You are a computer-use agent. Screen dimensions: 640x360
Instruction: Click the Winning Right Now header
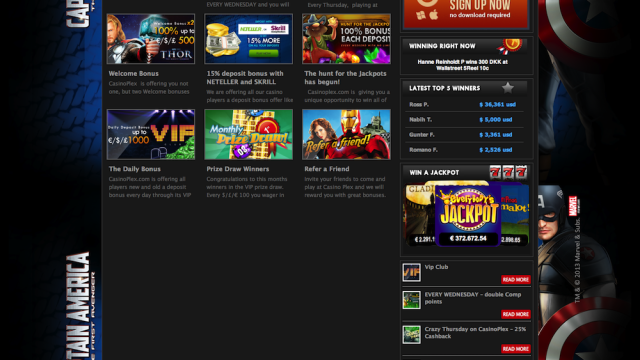tap(442, 46)
